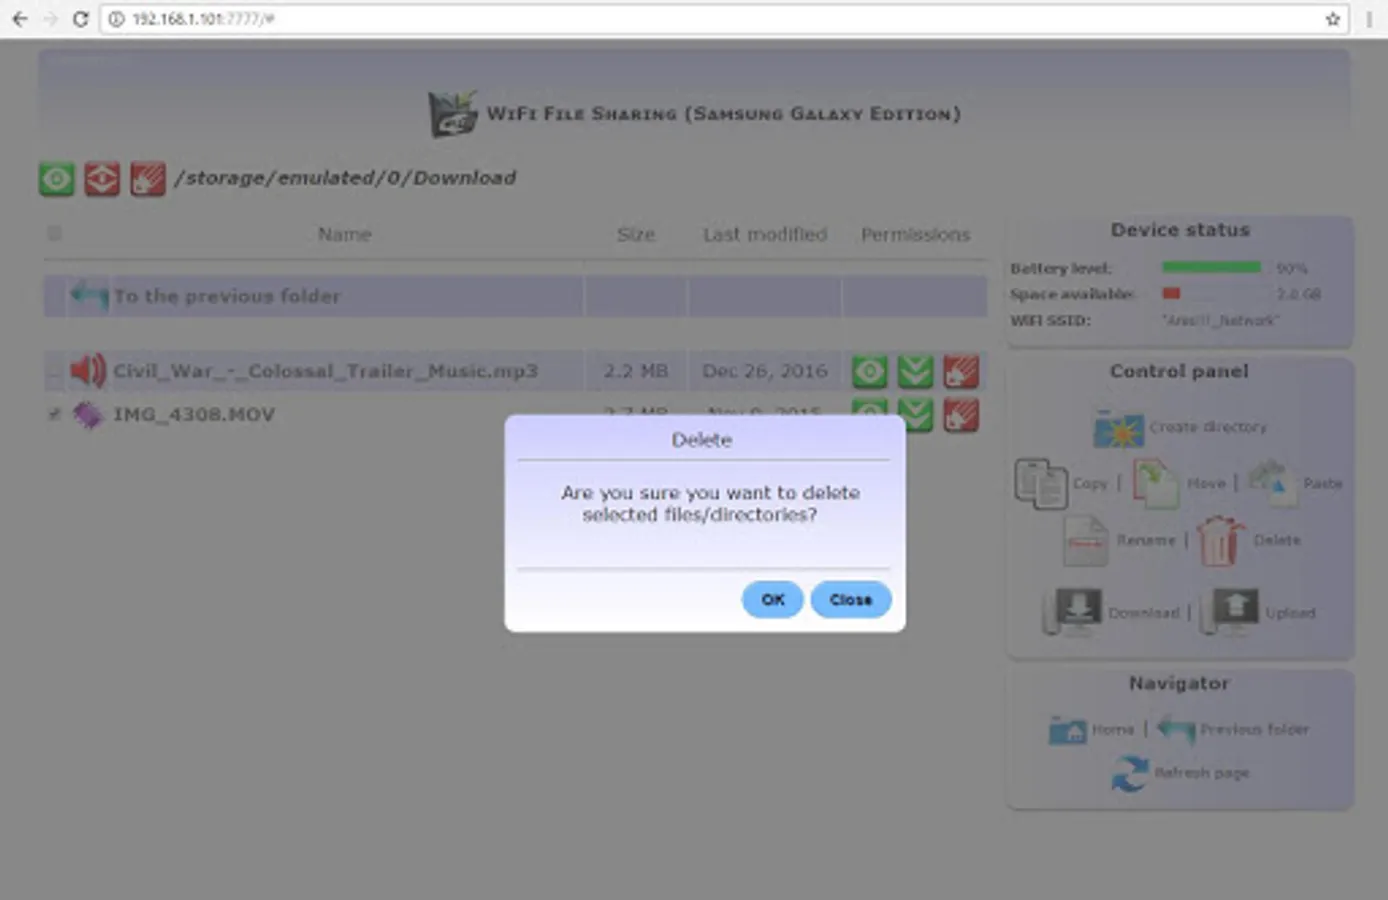Click the WiFi File Sharing logo icon
Viewport: 1388px width, 900px height.
(453, 114)
